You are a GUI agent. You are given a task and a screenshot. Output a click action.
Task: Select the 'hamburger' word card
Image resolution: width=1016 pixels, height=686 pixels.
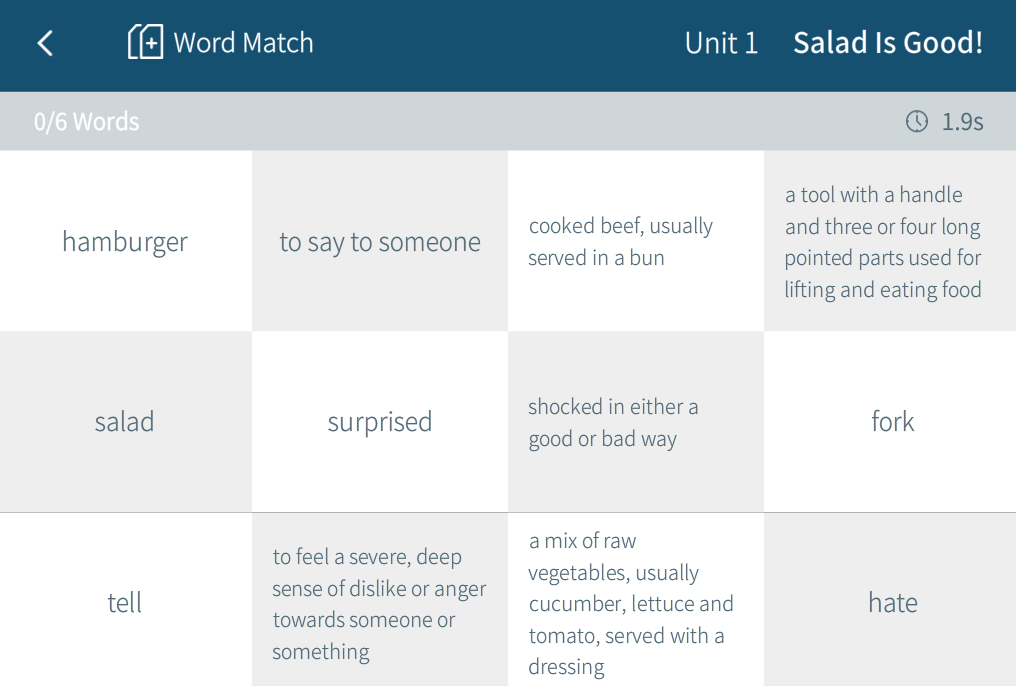125,242
